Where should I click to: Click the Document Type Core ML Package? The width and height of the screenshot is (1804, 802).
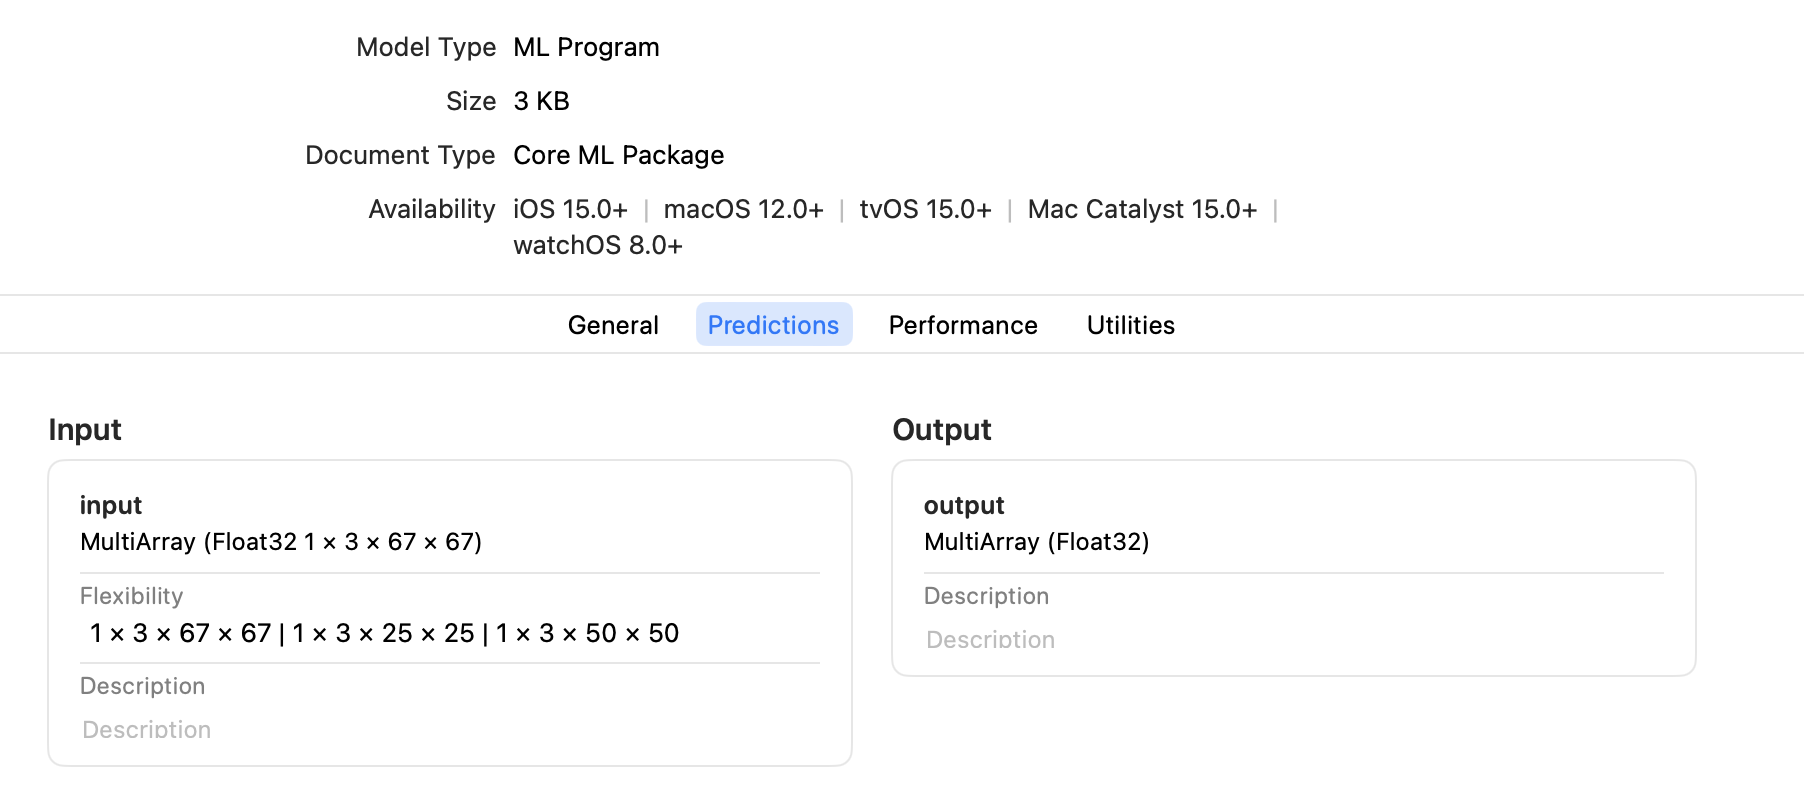click(x=618, y=155)
